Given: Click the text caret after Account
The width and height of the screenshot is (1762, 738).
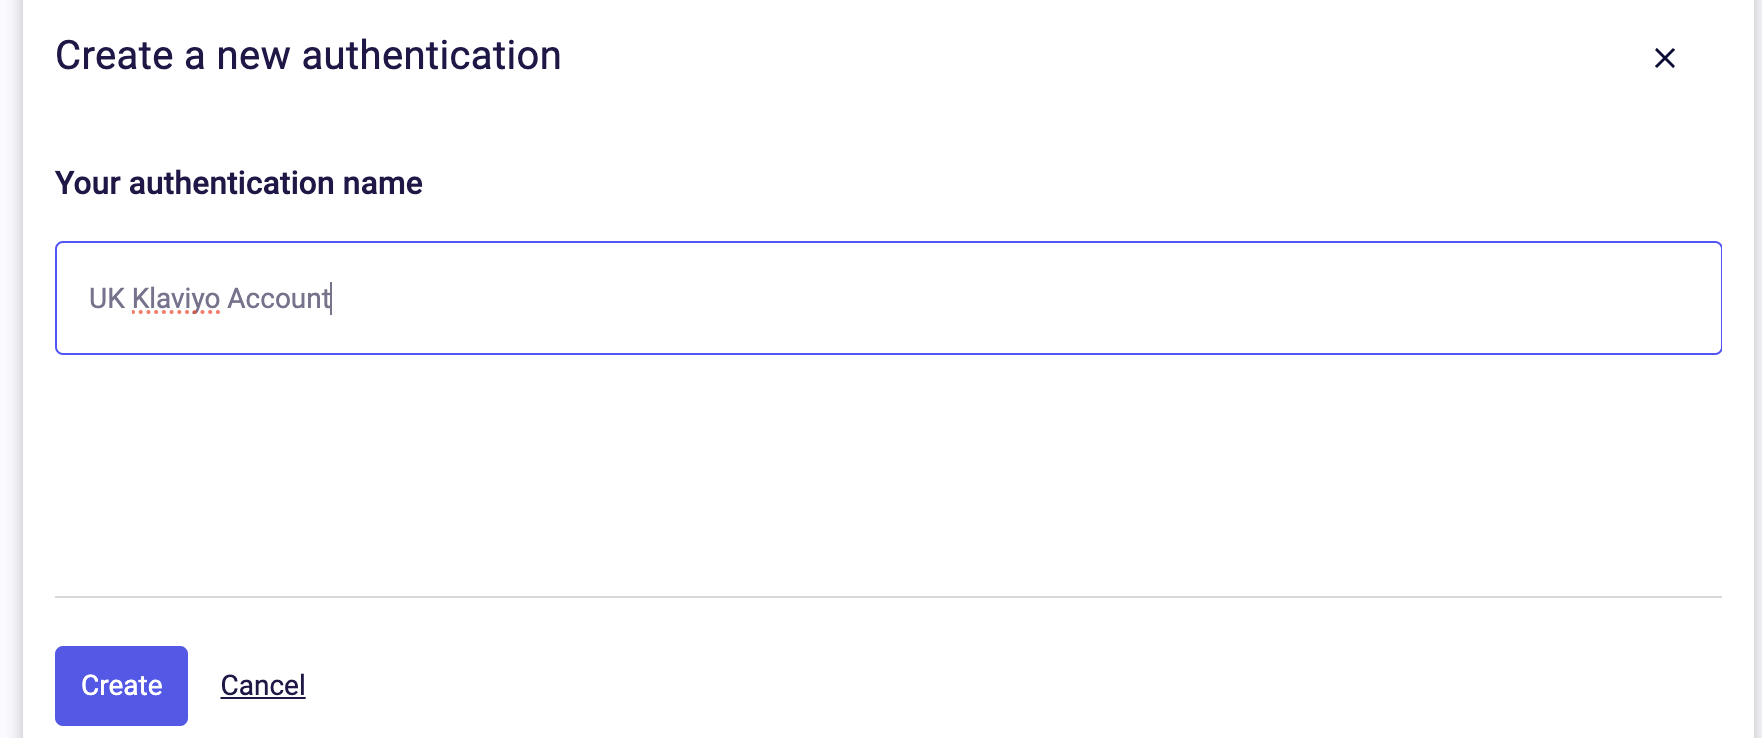Looking at the screenshot, I should 331,298.
